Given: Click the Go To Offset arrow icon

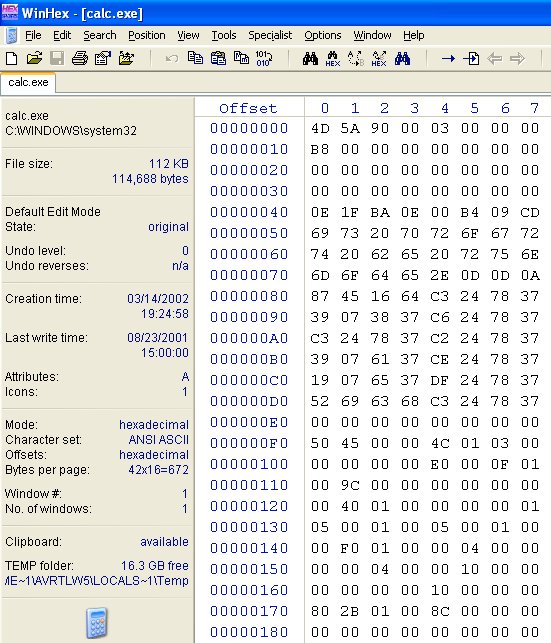Looking at the screenshot, I should click(448, 59).
